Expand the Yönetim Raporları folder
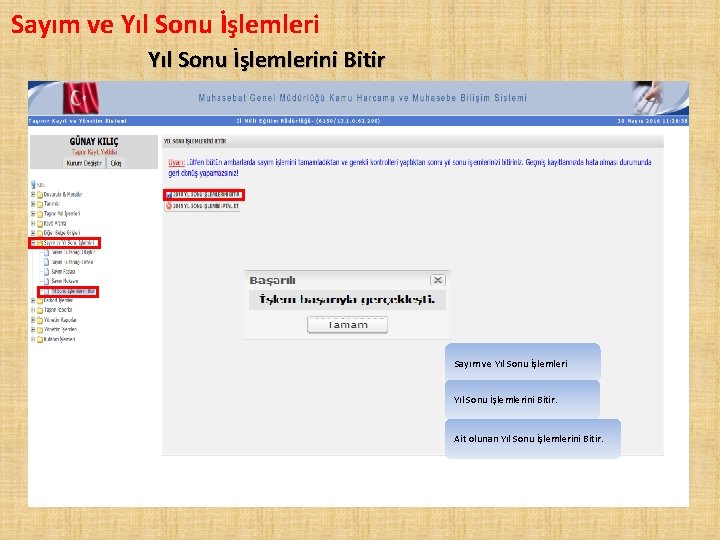720x540 pixels. coord(33,320)
